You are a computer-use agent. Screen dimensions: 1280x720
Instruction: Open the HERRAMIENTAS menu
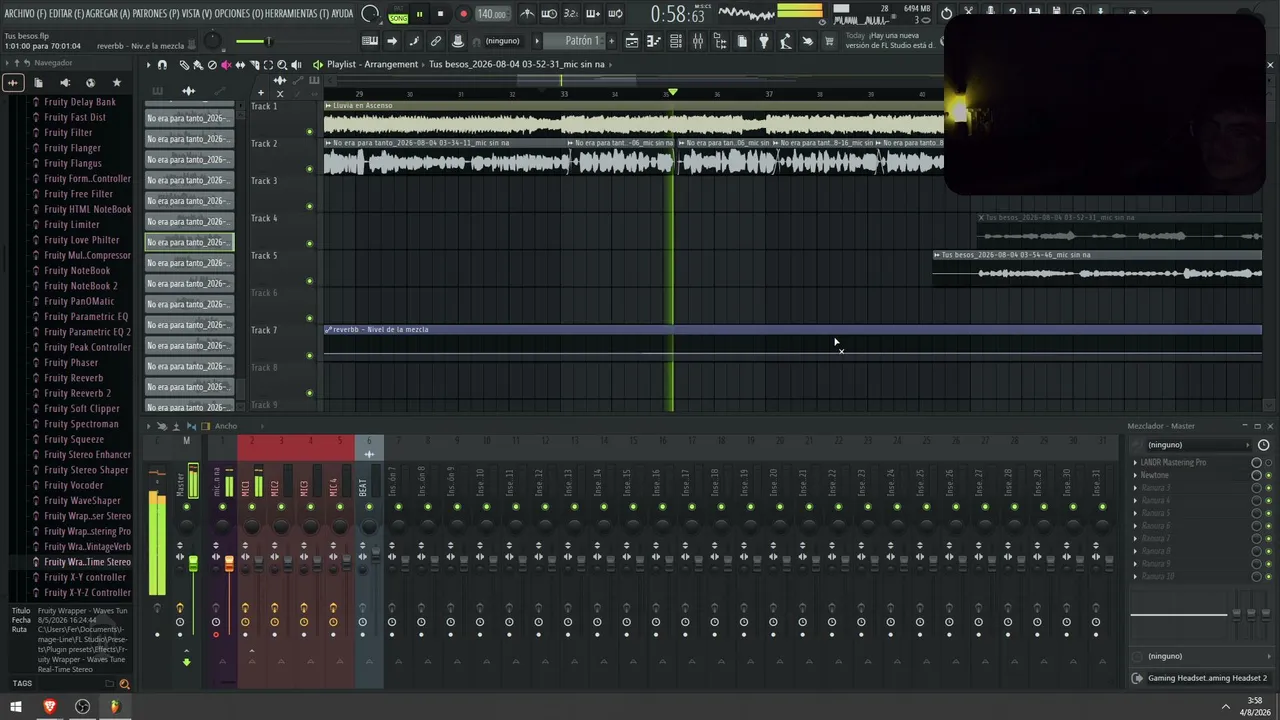click(297, 14)
